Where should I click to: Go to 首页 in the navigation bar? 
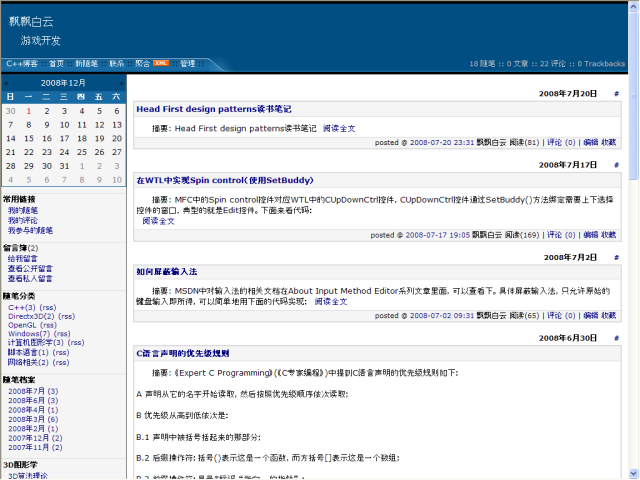(56, 64)
